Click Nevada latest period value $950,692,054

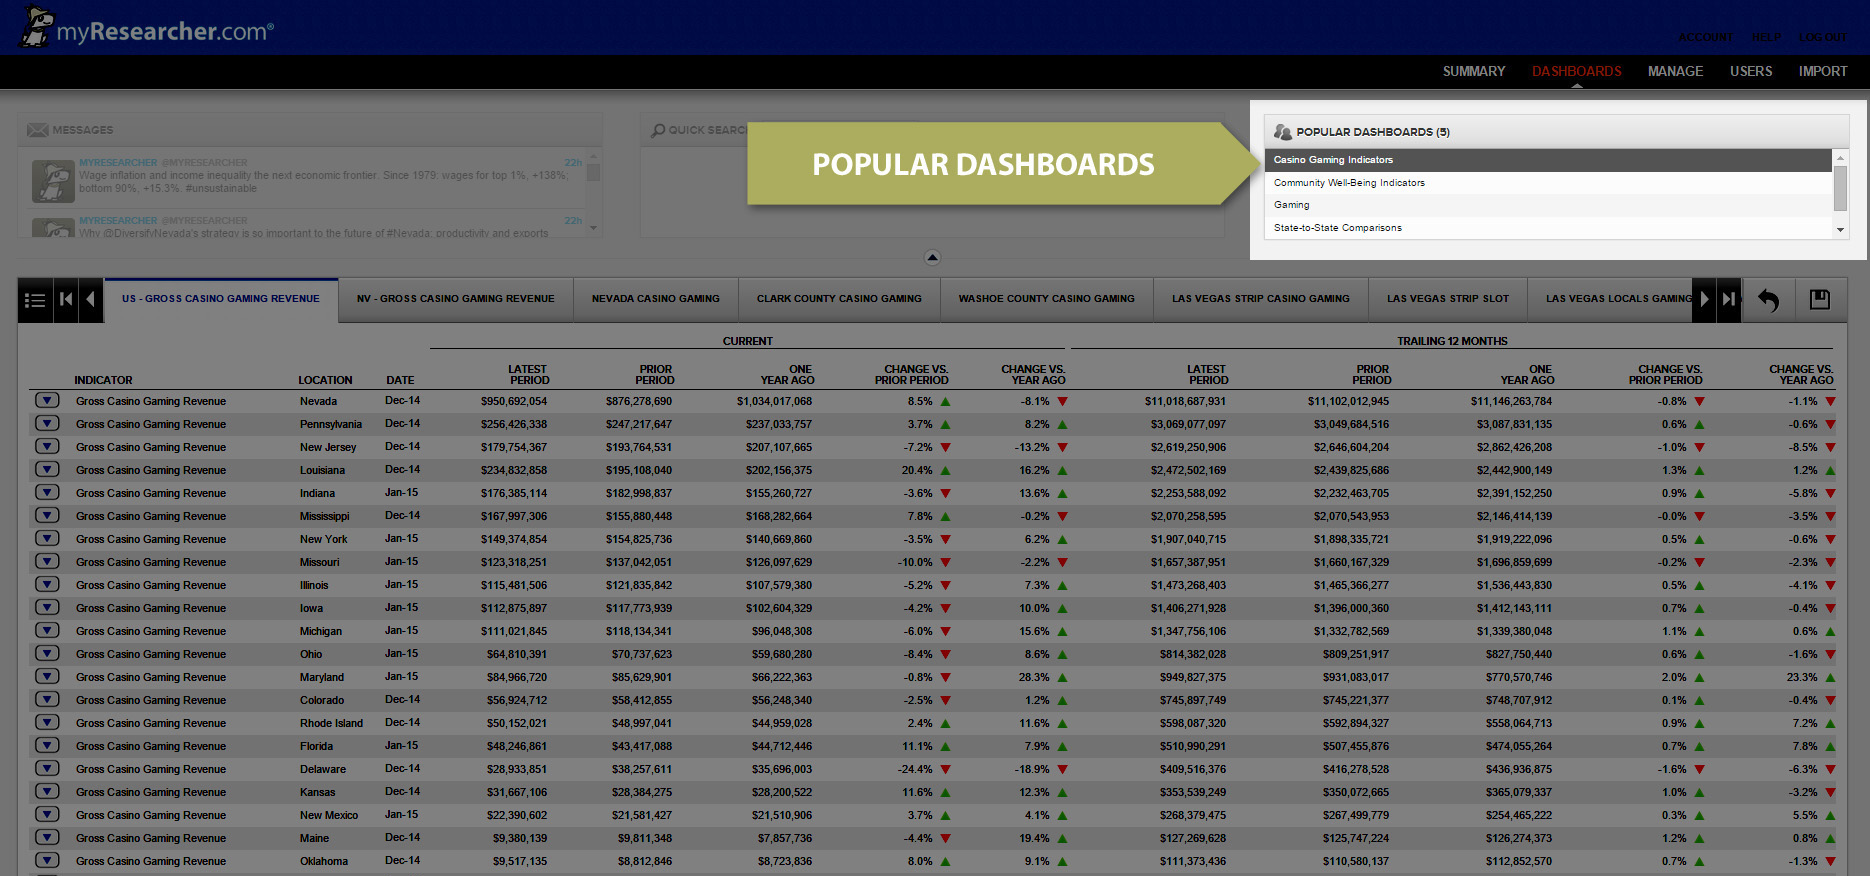(514, 401)
